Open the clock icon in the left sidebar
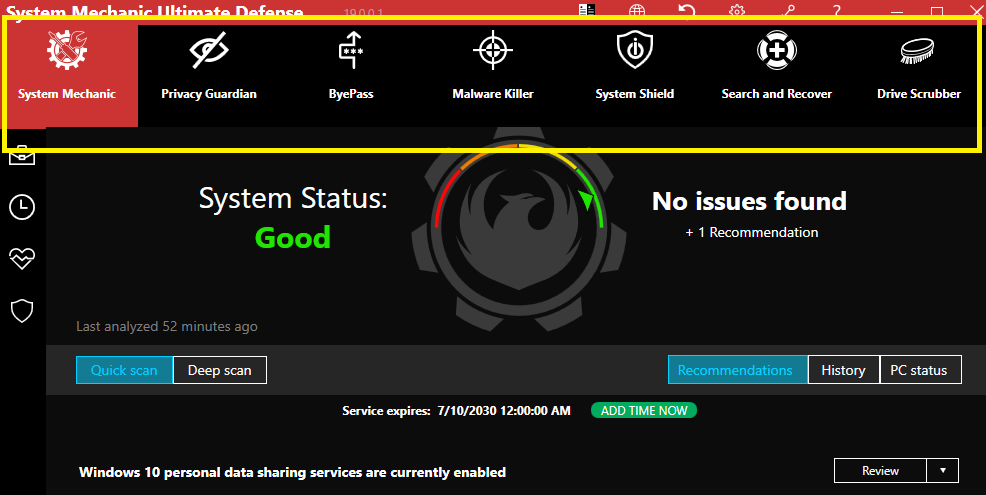 (22, 208)
